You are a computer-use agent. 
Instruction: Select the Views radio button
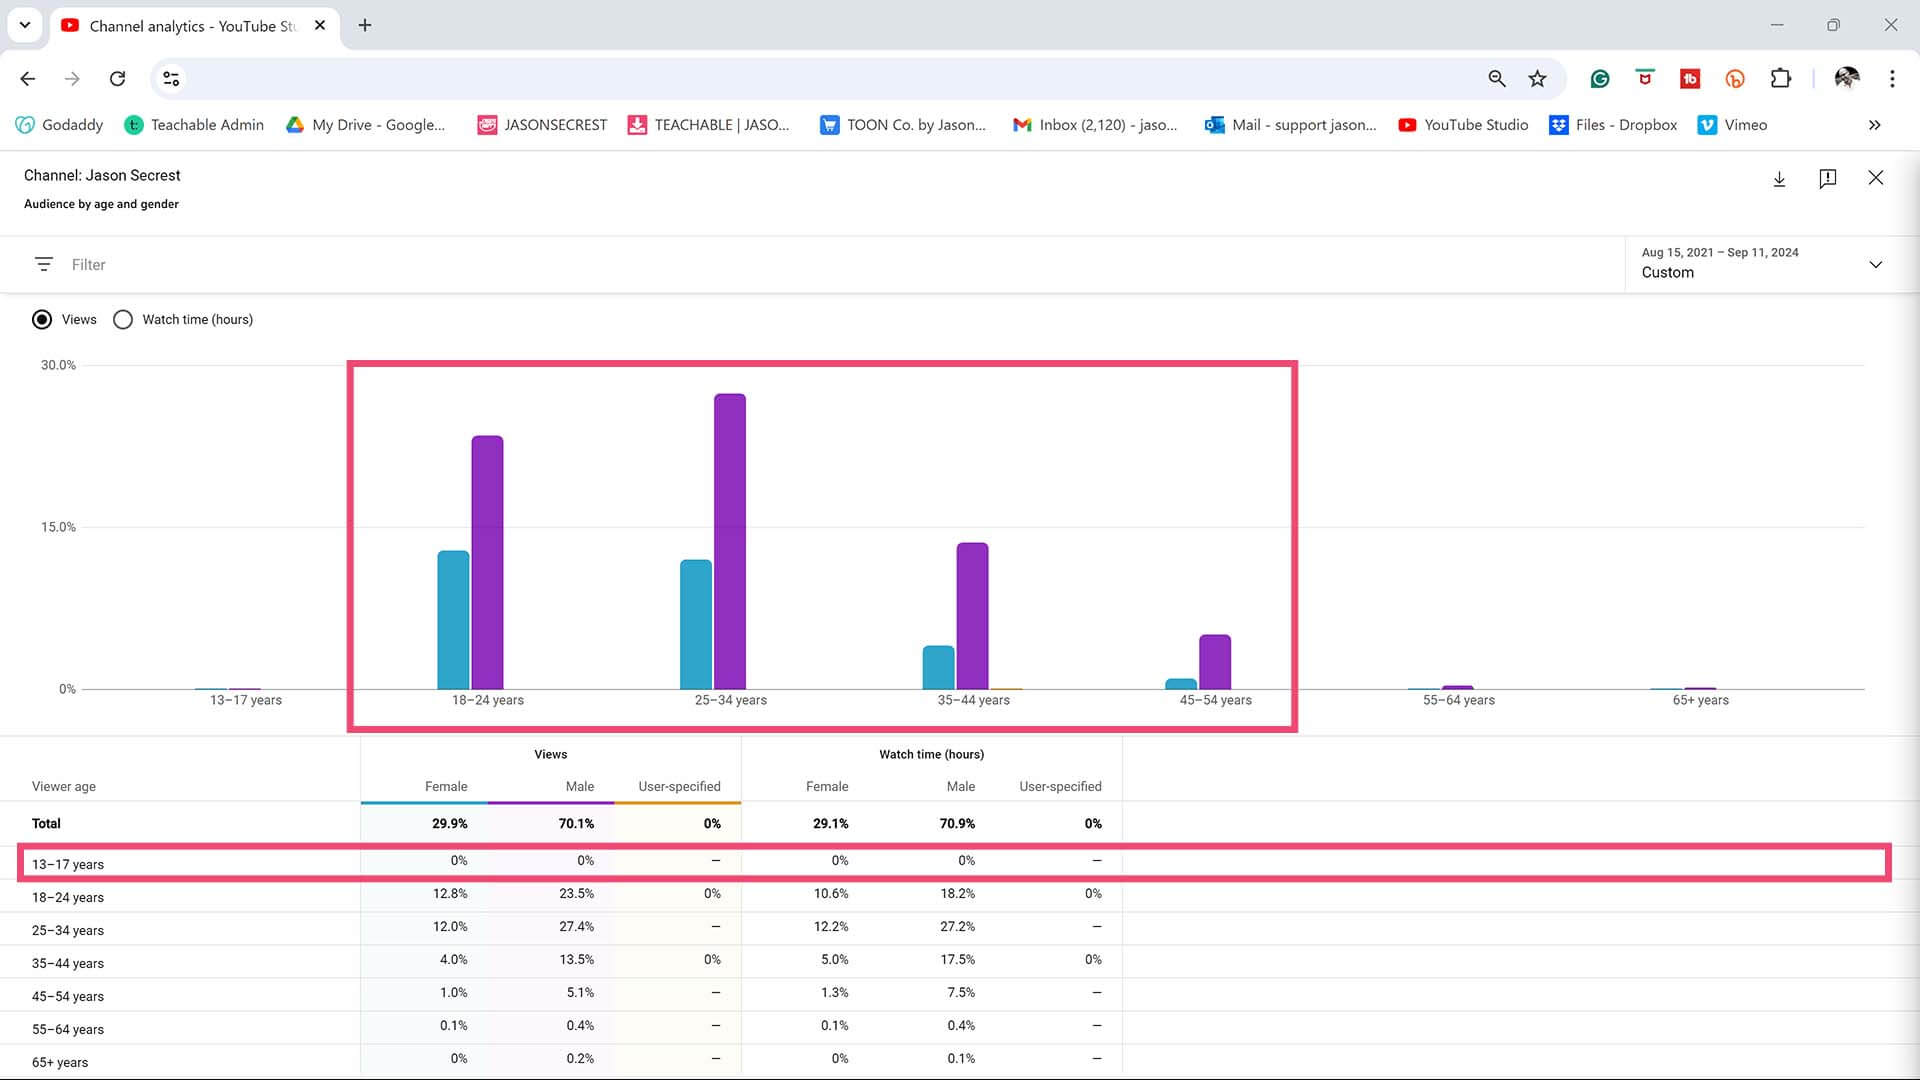(x=42, y=319)
